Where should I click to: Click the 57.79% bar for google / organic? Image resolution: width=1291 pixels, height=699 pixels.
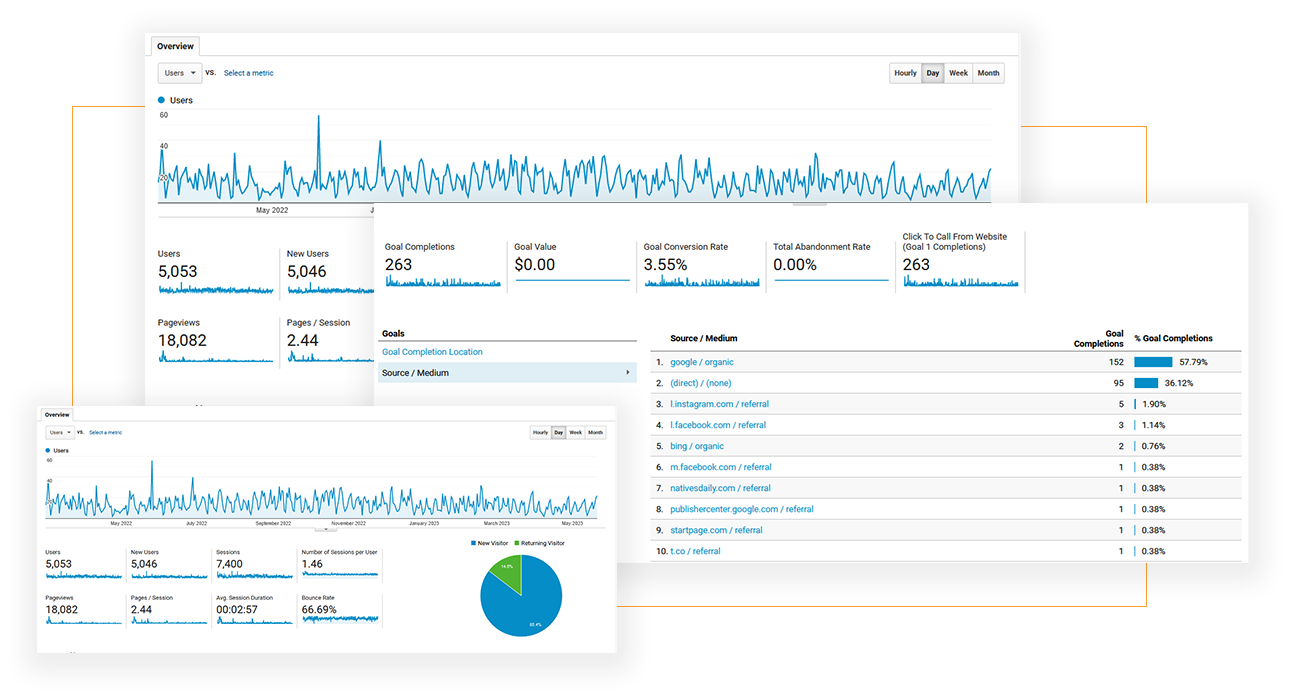(1153, 362)
